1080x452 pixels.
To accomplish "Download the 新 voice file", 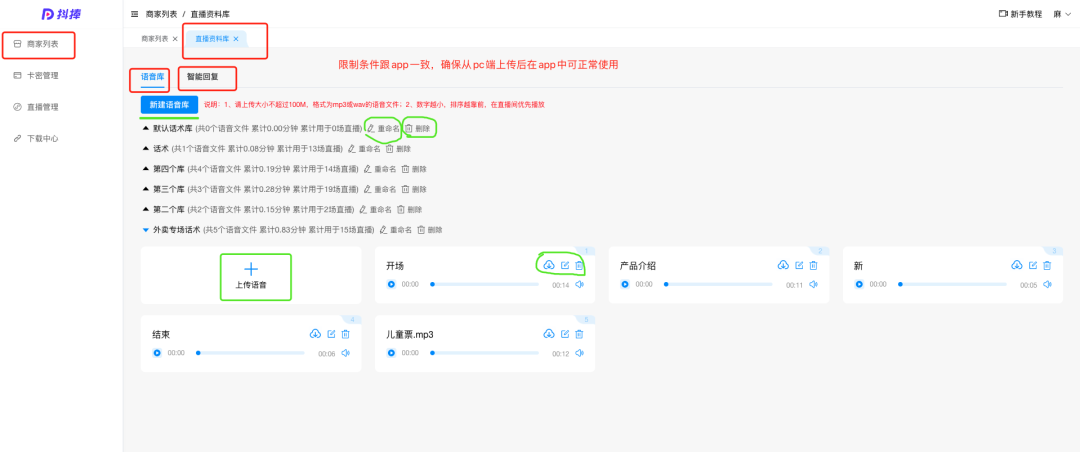I will (1017, 265).
